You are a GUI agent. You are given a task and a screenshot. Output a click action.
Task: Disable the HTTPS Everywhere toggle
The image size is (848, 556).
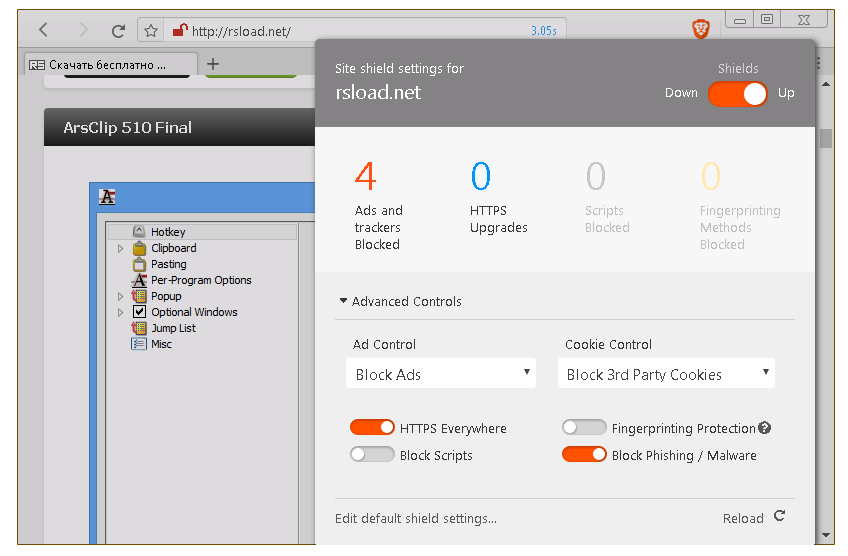pyautogui.click(x=372, y=427)
